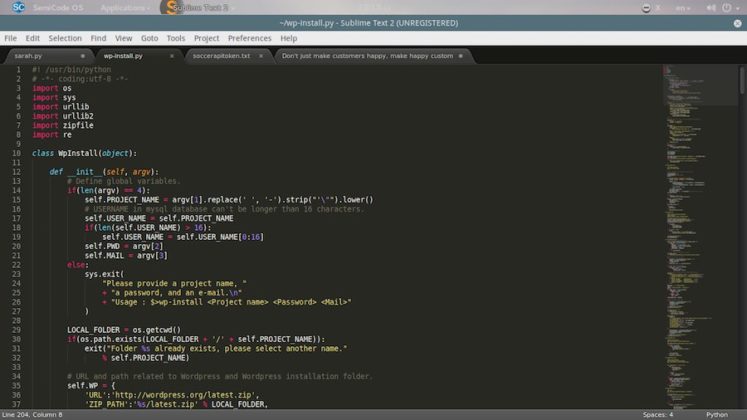Open the Selection menu
Screen dimensions: 747x420
coord(65,38)
